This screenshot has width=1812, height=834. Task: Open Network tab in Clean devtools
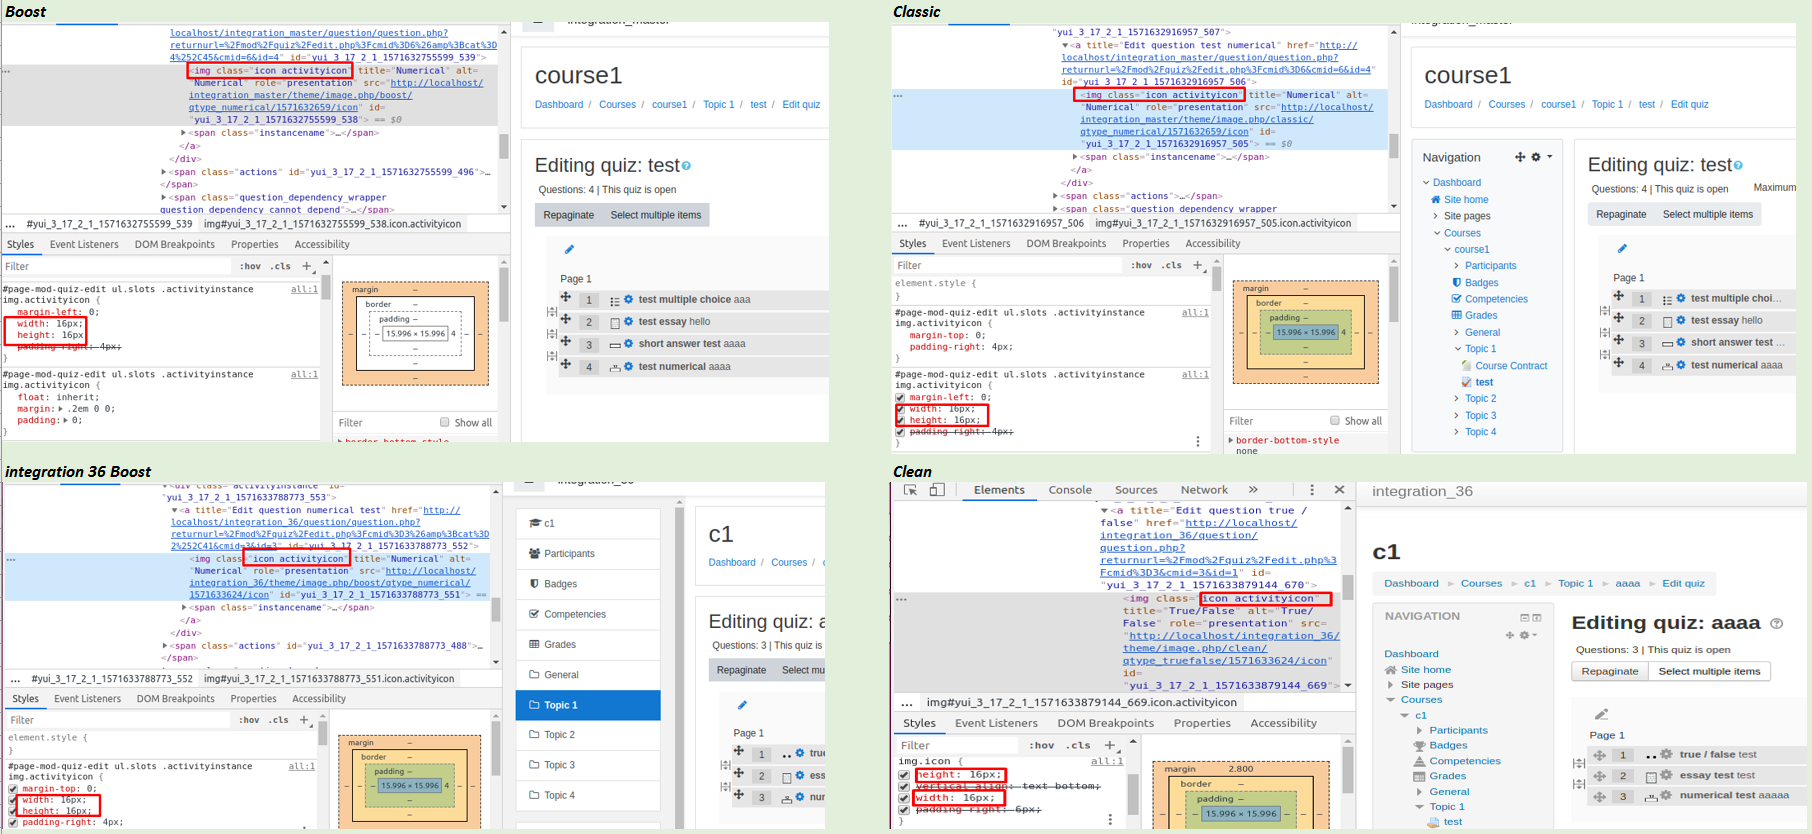pyautogui.click(x=1204, y=490)
